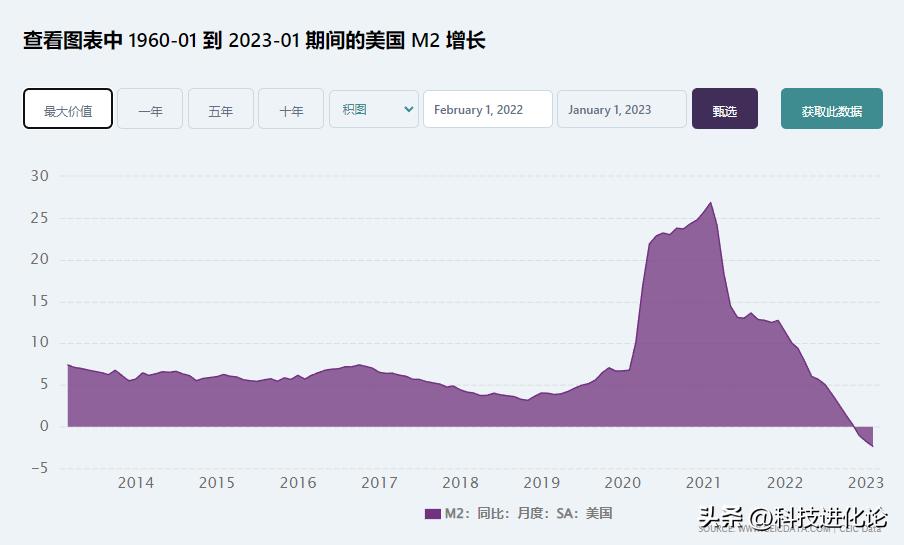Click the 25 y-axis value
Viewport: 904px width, 545px height.
[40, 218]
